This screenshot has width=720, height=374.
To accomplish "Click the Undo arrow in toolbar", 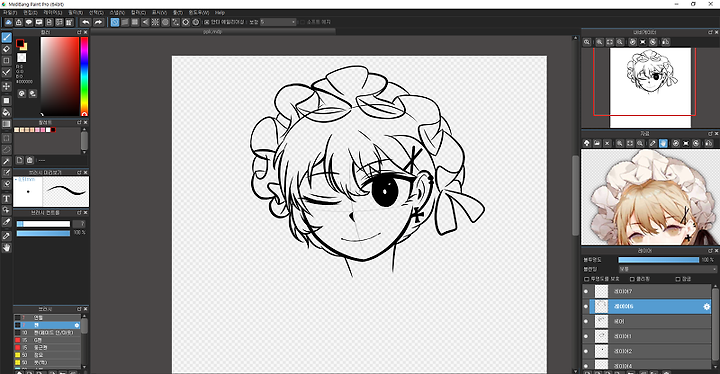I will click(x=86, y=22).
